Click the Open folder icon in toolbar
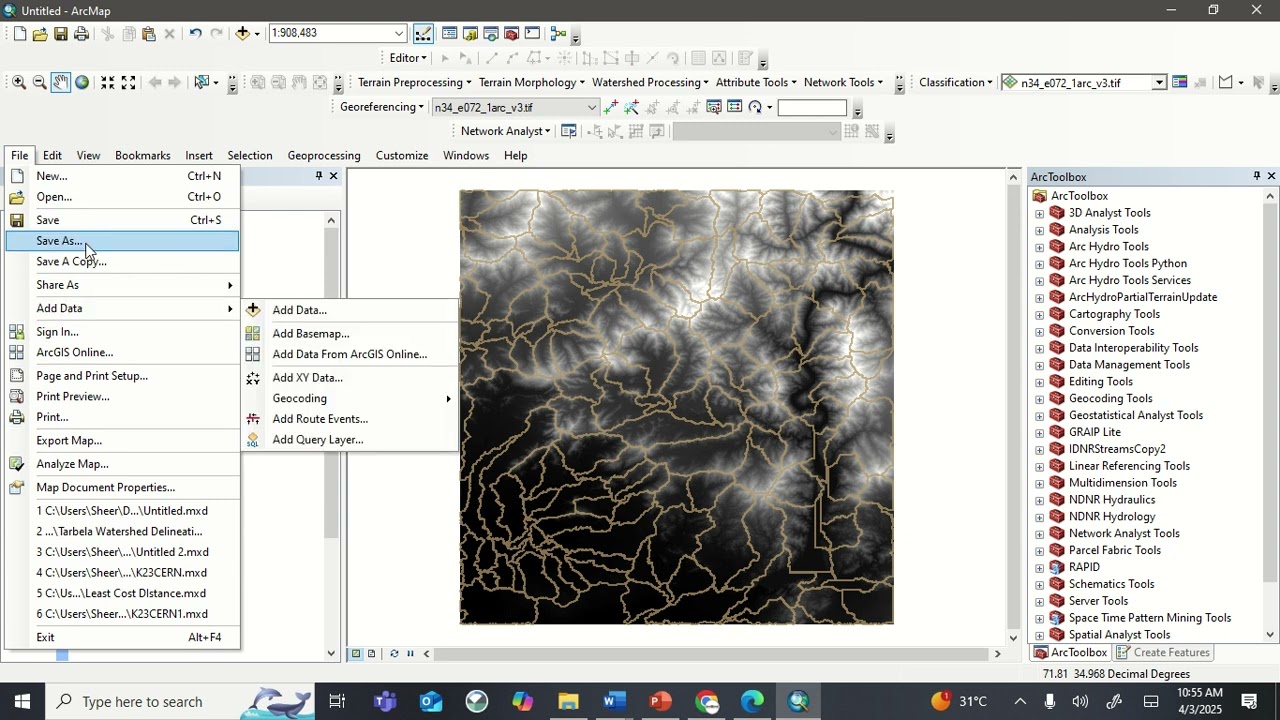 40,33
